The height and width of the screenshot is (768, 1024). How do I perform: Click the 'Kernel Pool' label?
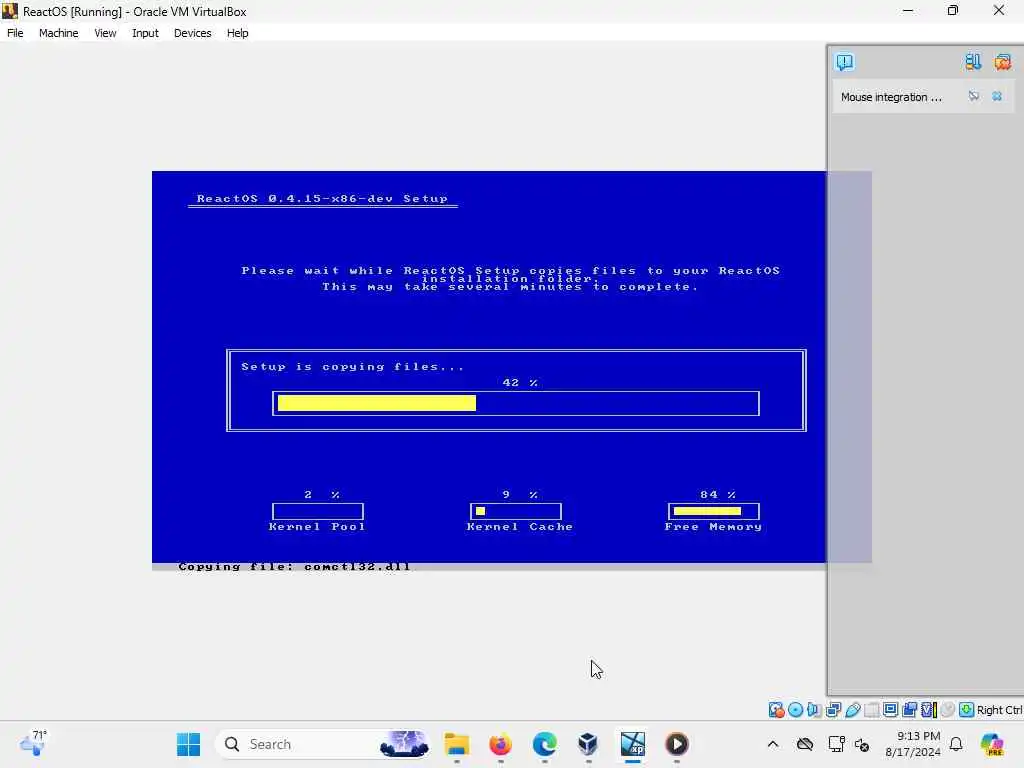[x=317, y=526]
